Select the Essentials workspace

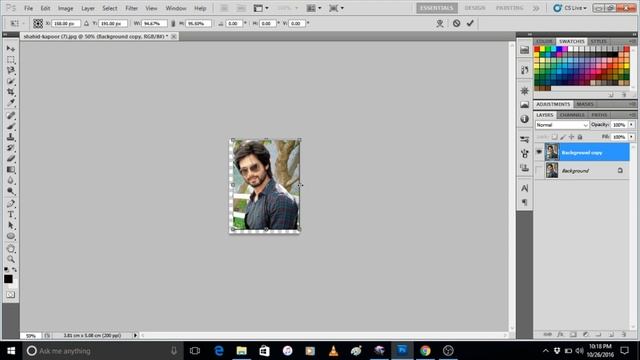pos(437,8)
